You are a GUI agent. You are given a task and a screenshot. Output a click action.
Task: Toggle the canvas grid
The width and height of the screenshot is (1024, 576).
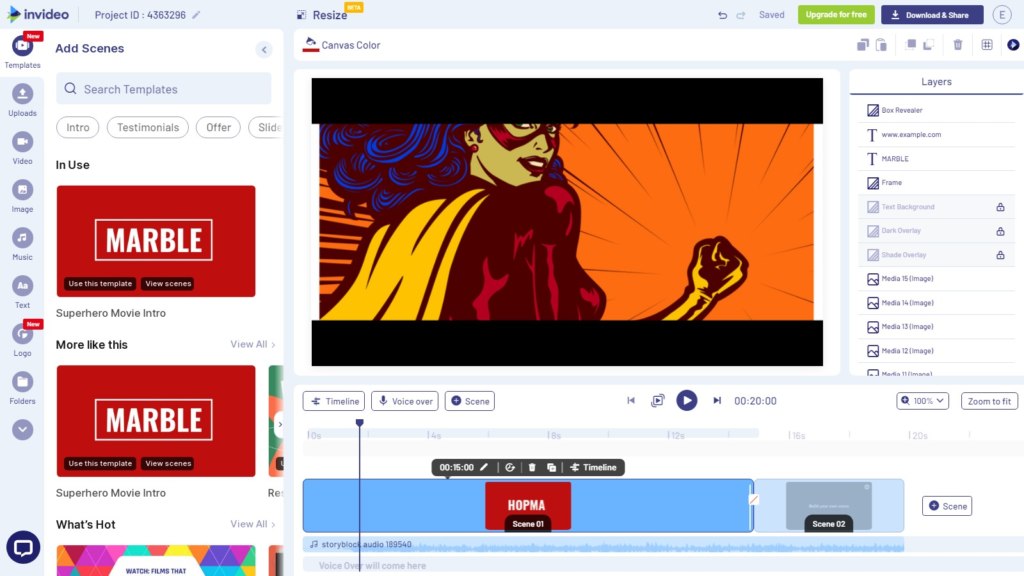pyautogui.click(x=987, y=44)
